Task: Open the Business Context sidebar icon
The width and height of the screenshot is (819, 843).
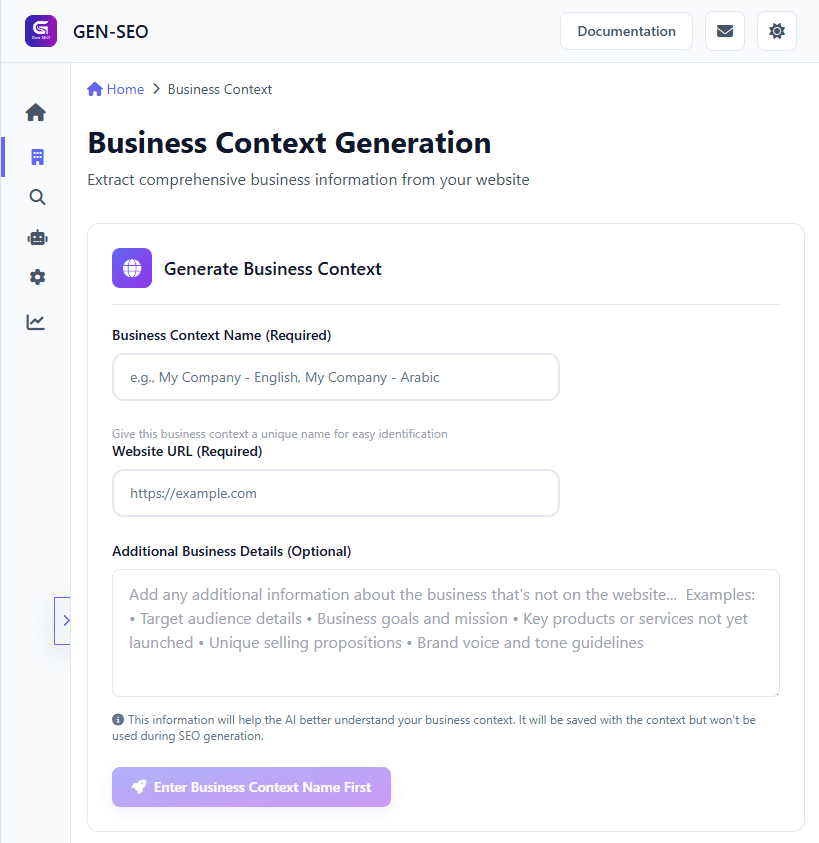Action: (36, 156)
